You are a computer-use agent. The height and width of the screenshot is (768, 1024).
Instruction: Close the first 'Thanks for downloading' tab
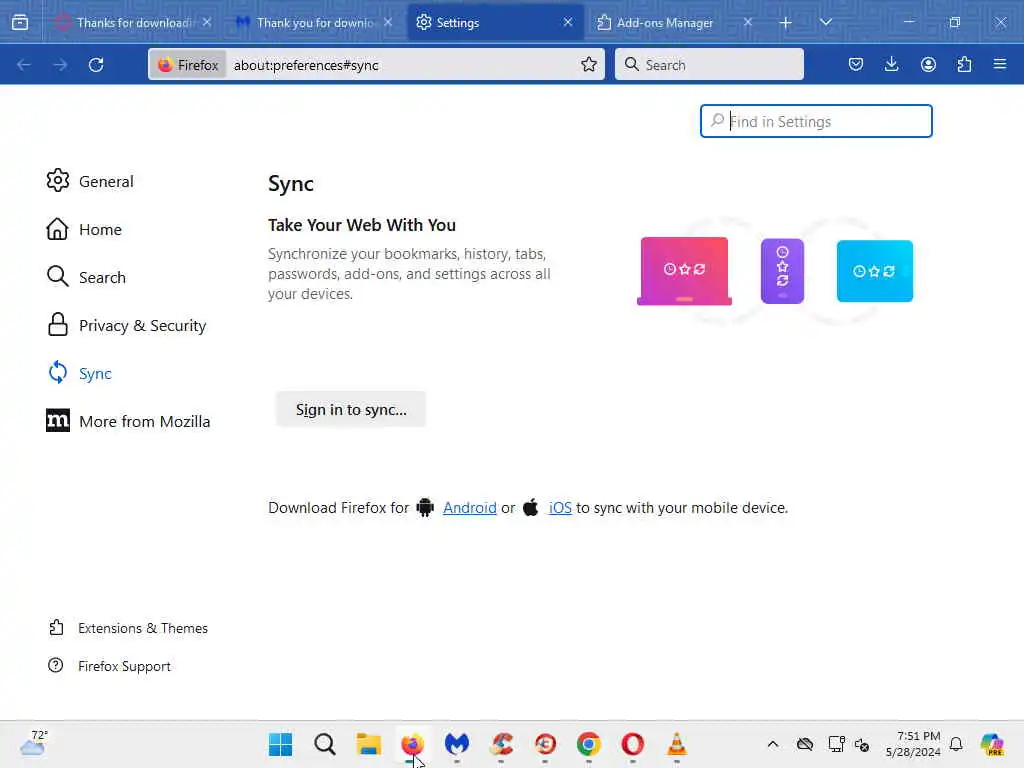coord(206,23)
